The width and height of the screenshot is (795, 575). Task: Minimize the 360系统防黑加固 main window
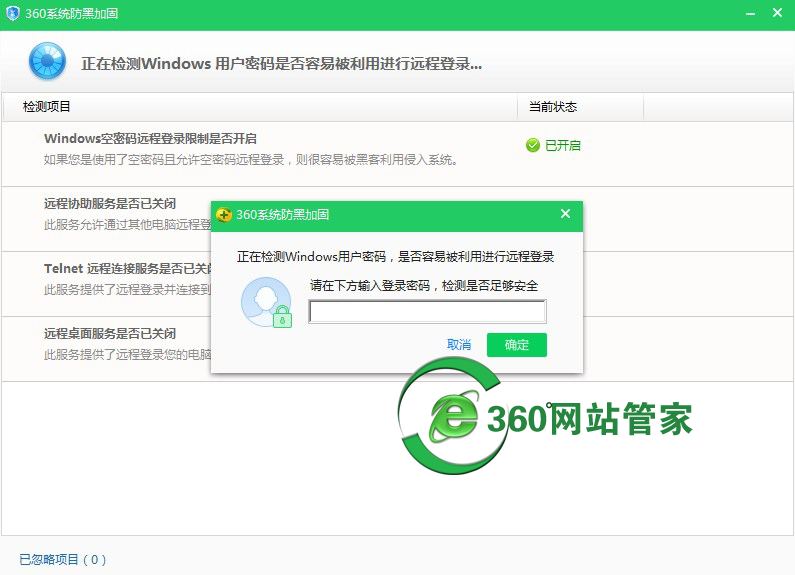[x=750, y=14]
